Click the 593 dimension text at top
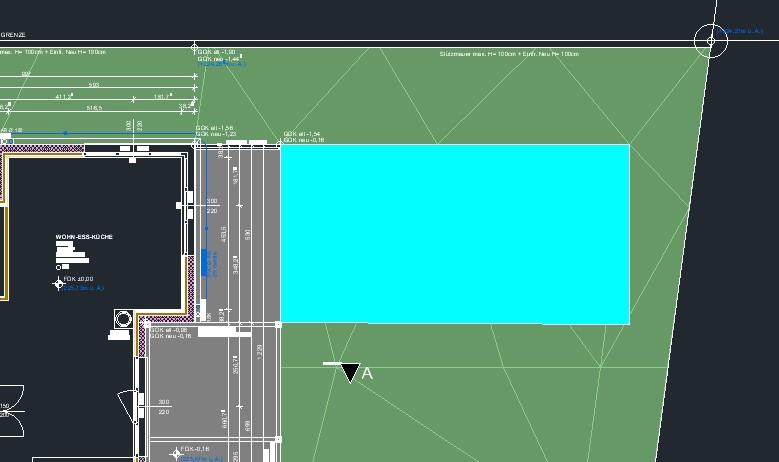This screenshot has height=462, width=779. coord(94,85)
